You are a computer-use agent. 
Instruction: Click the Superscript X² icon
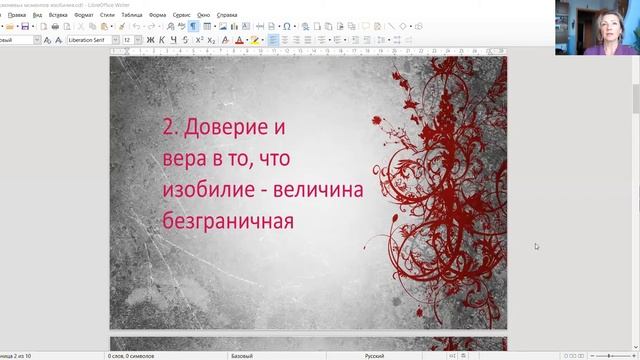click(x=199, y=40)
